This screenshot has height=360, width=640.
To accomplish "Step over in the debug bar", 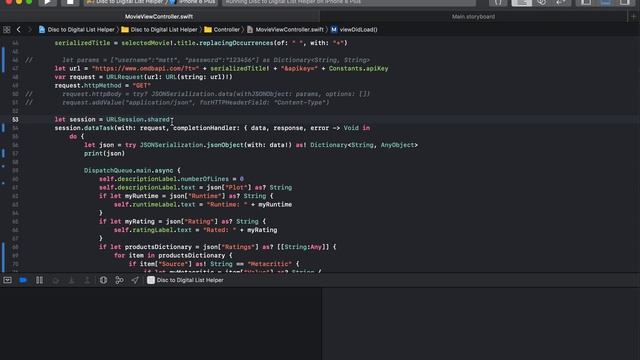I will [x=56, y=280].
